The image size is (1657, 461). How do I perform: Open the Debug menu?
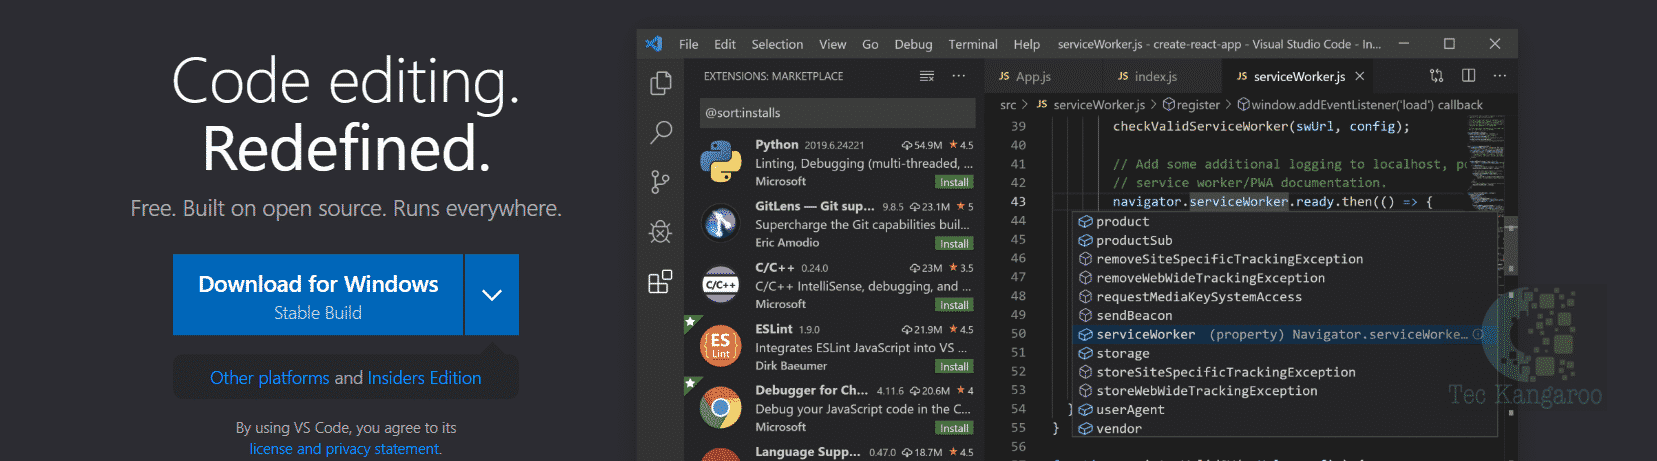[913, 44]
